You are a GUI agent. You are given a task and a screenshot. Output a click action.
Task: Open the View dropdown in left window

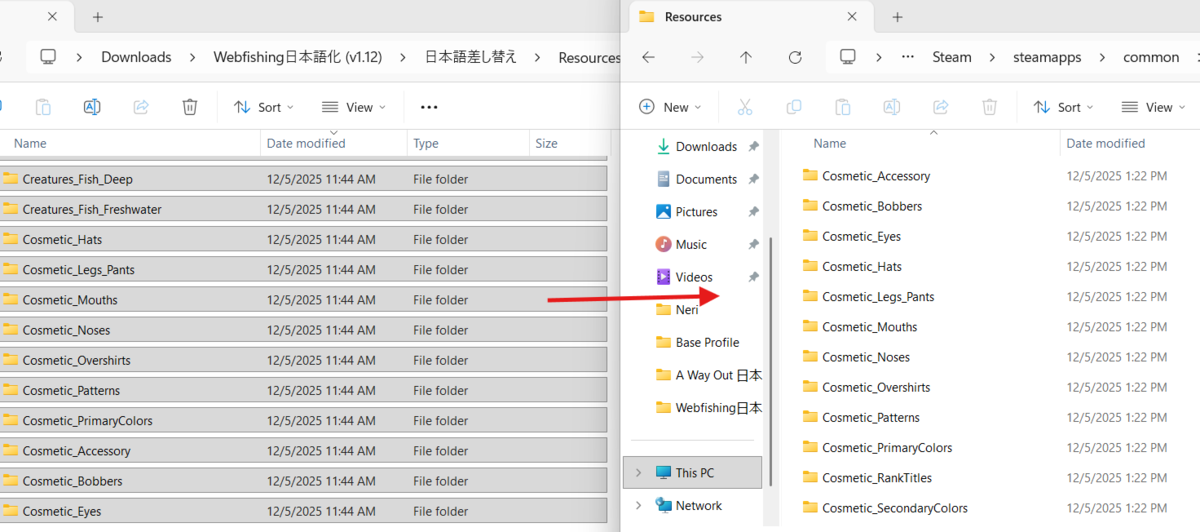(x=352, y=107)
